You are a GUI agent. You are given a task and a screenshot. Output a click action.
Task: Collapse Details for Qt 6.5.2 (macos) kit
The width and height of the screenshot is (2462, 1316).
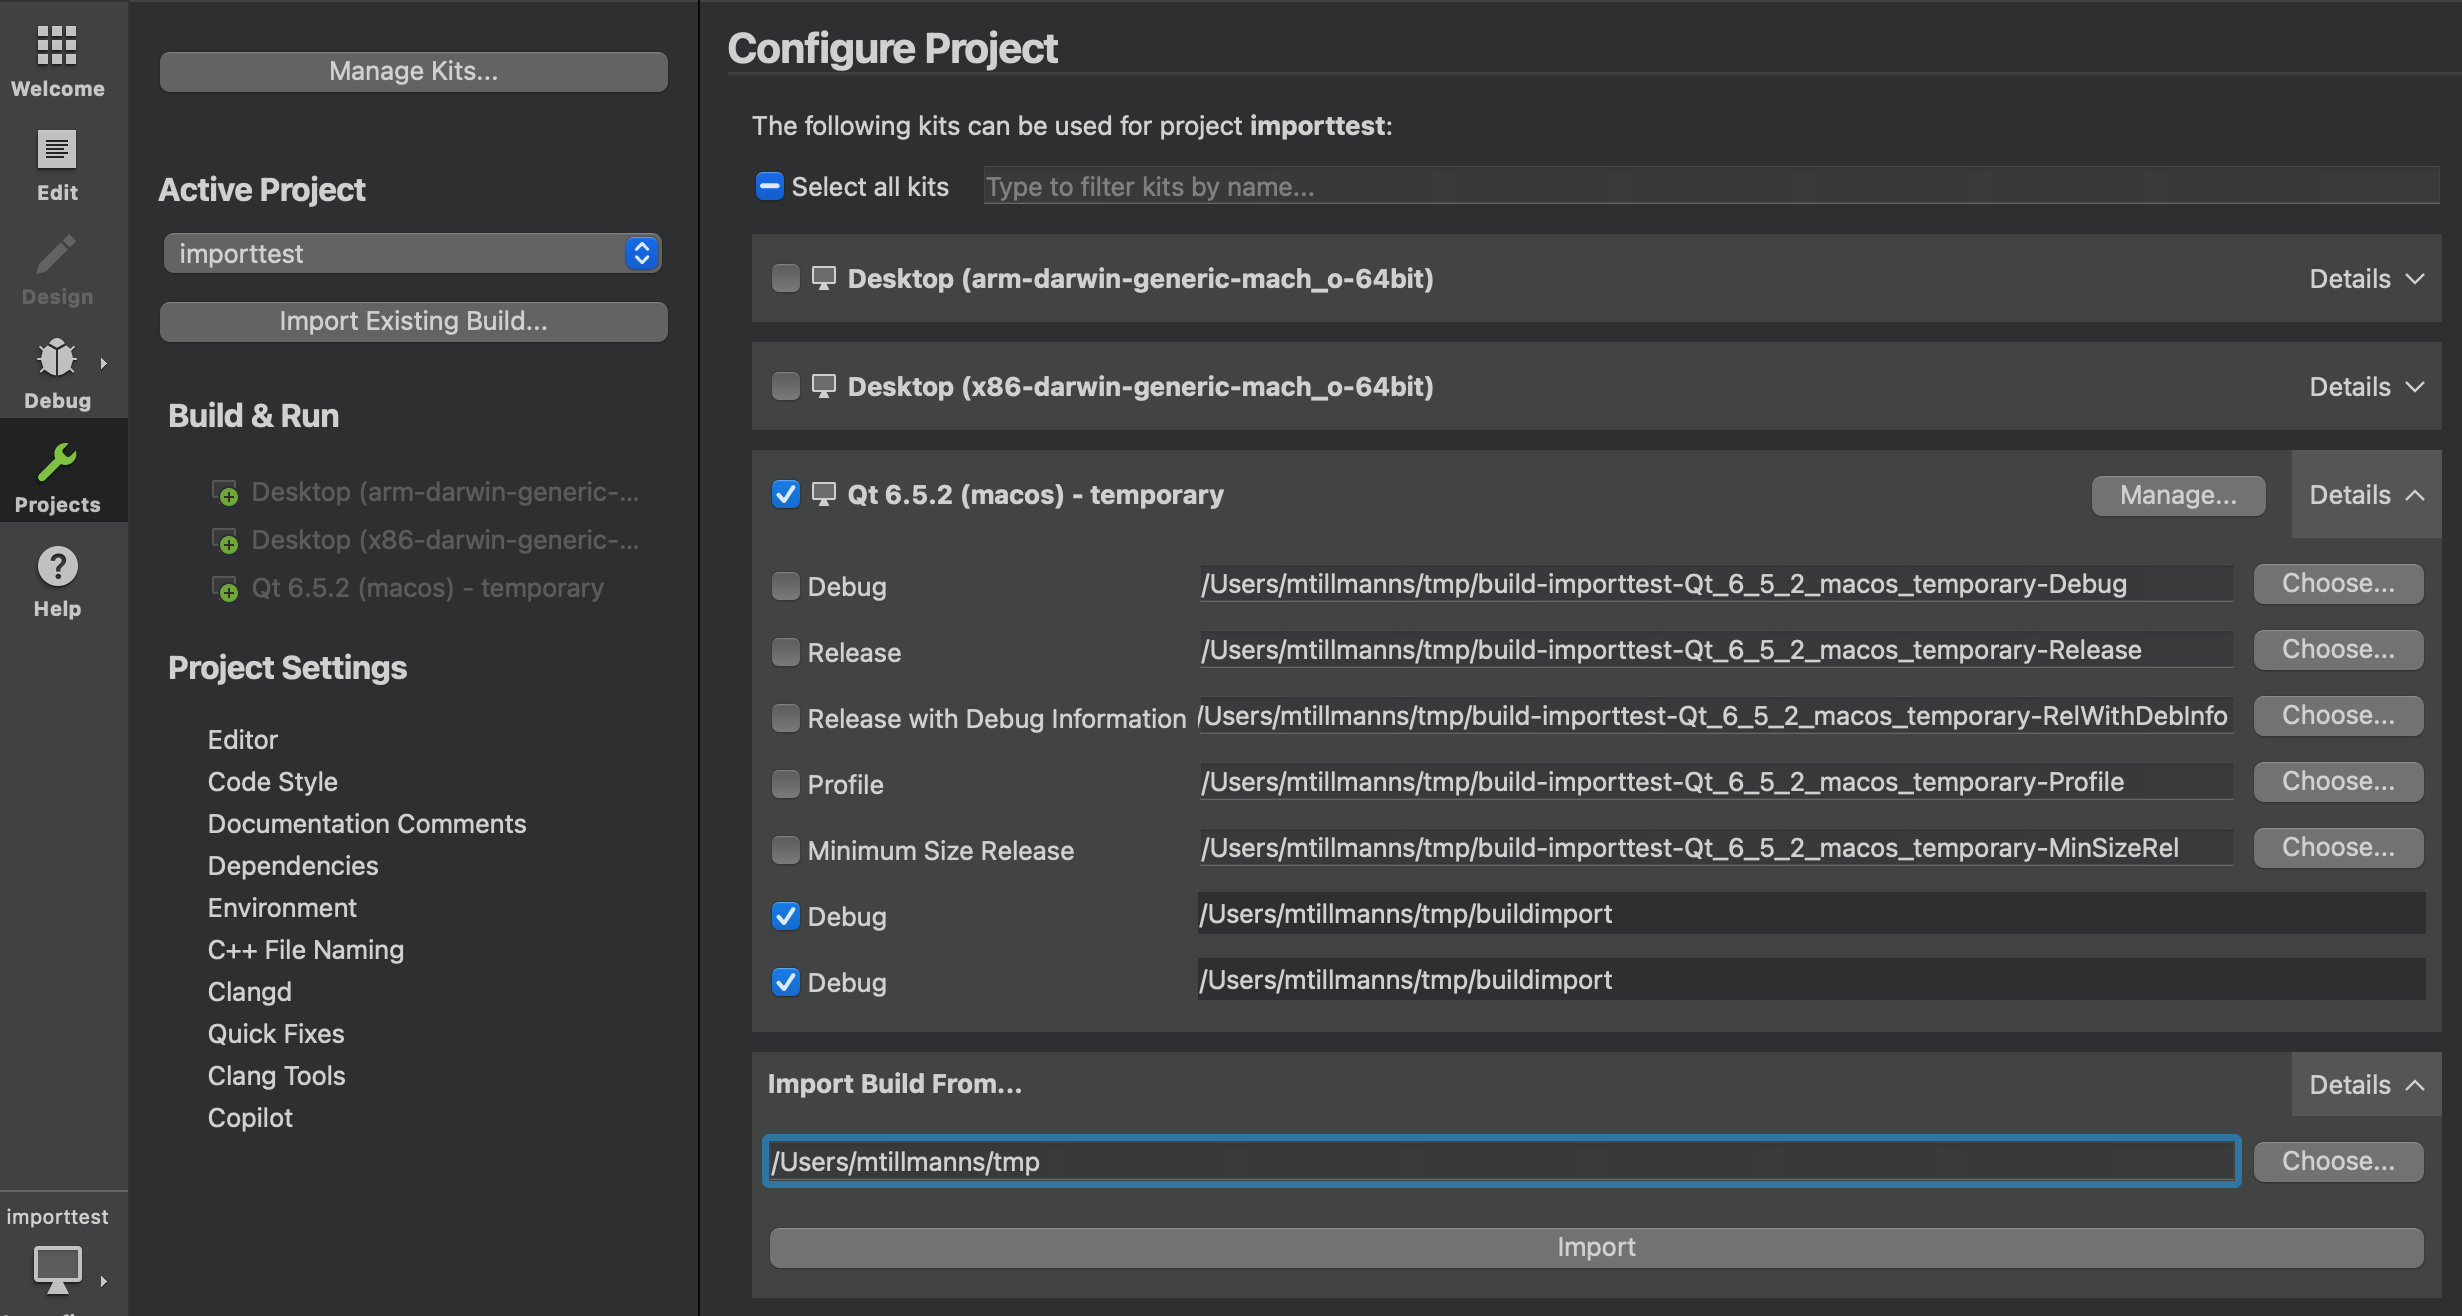2366,494
